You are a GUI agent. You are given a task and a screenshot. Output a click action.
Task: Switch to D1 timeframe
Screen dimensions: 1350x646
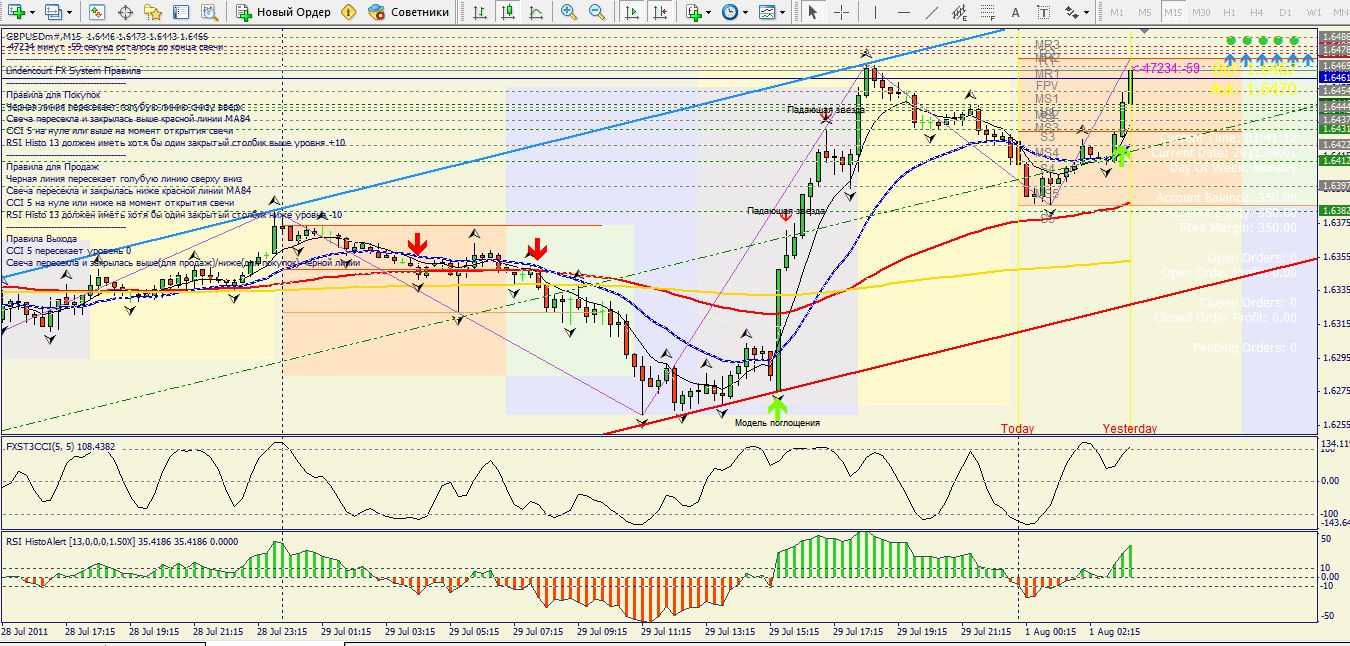click(x=1285, y=12)
